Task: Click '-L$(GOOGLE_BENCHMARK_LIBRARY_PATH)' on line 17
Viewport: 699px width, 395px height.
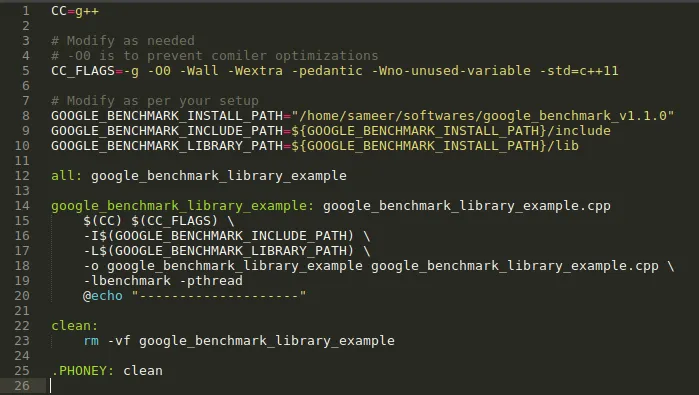Action: tap(218, 251)
